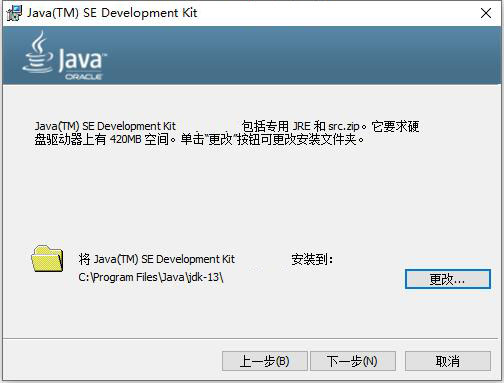
Task: Click the Java Oracle logo in the banner
Action: coord(65,55)
